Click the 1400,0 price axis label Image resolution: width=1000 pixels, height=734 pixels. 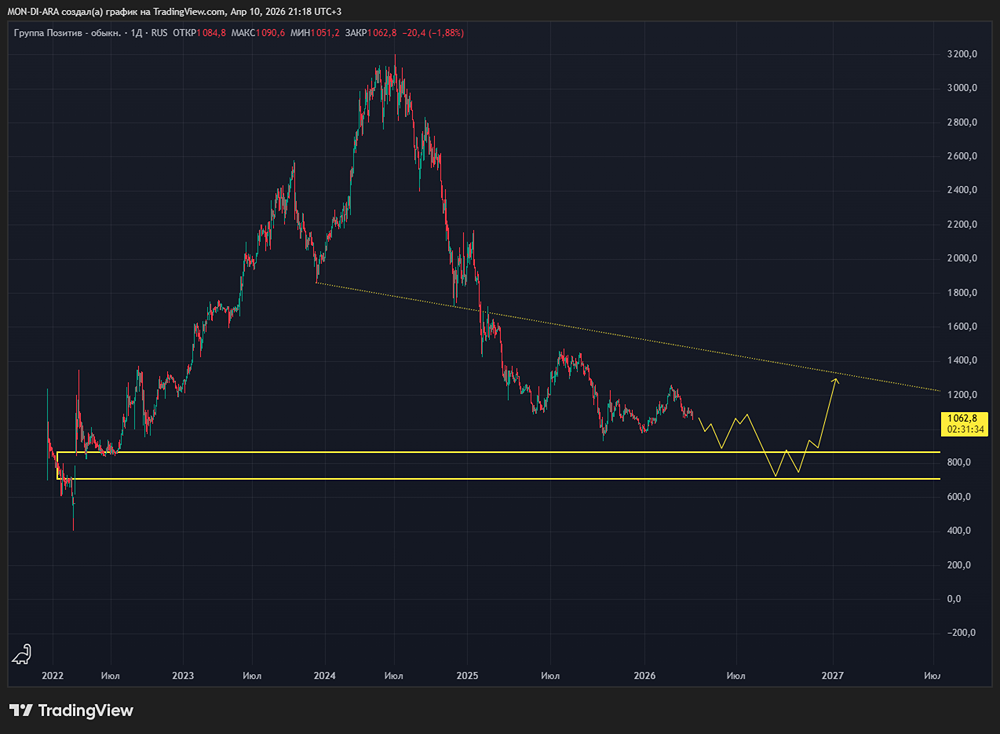(x=962, y=360)
